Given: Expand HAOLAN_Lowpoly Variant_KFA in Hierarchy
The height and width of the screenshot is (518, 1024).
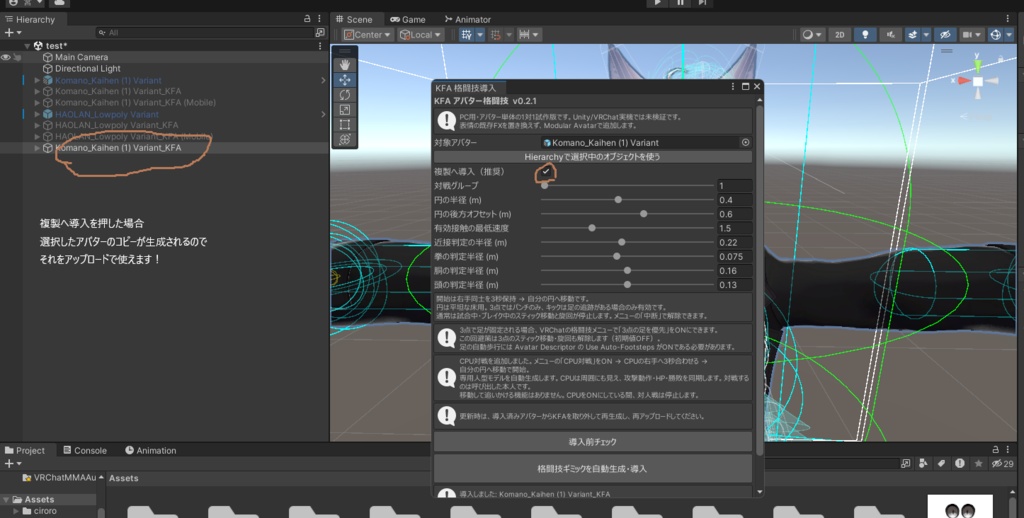Looking at the screenshot, I should pos(37,125).
